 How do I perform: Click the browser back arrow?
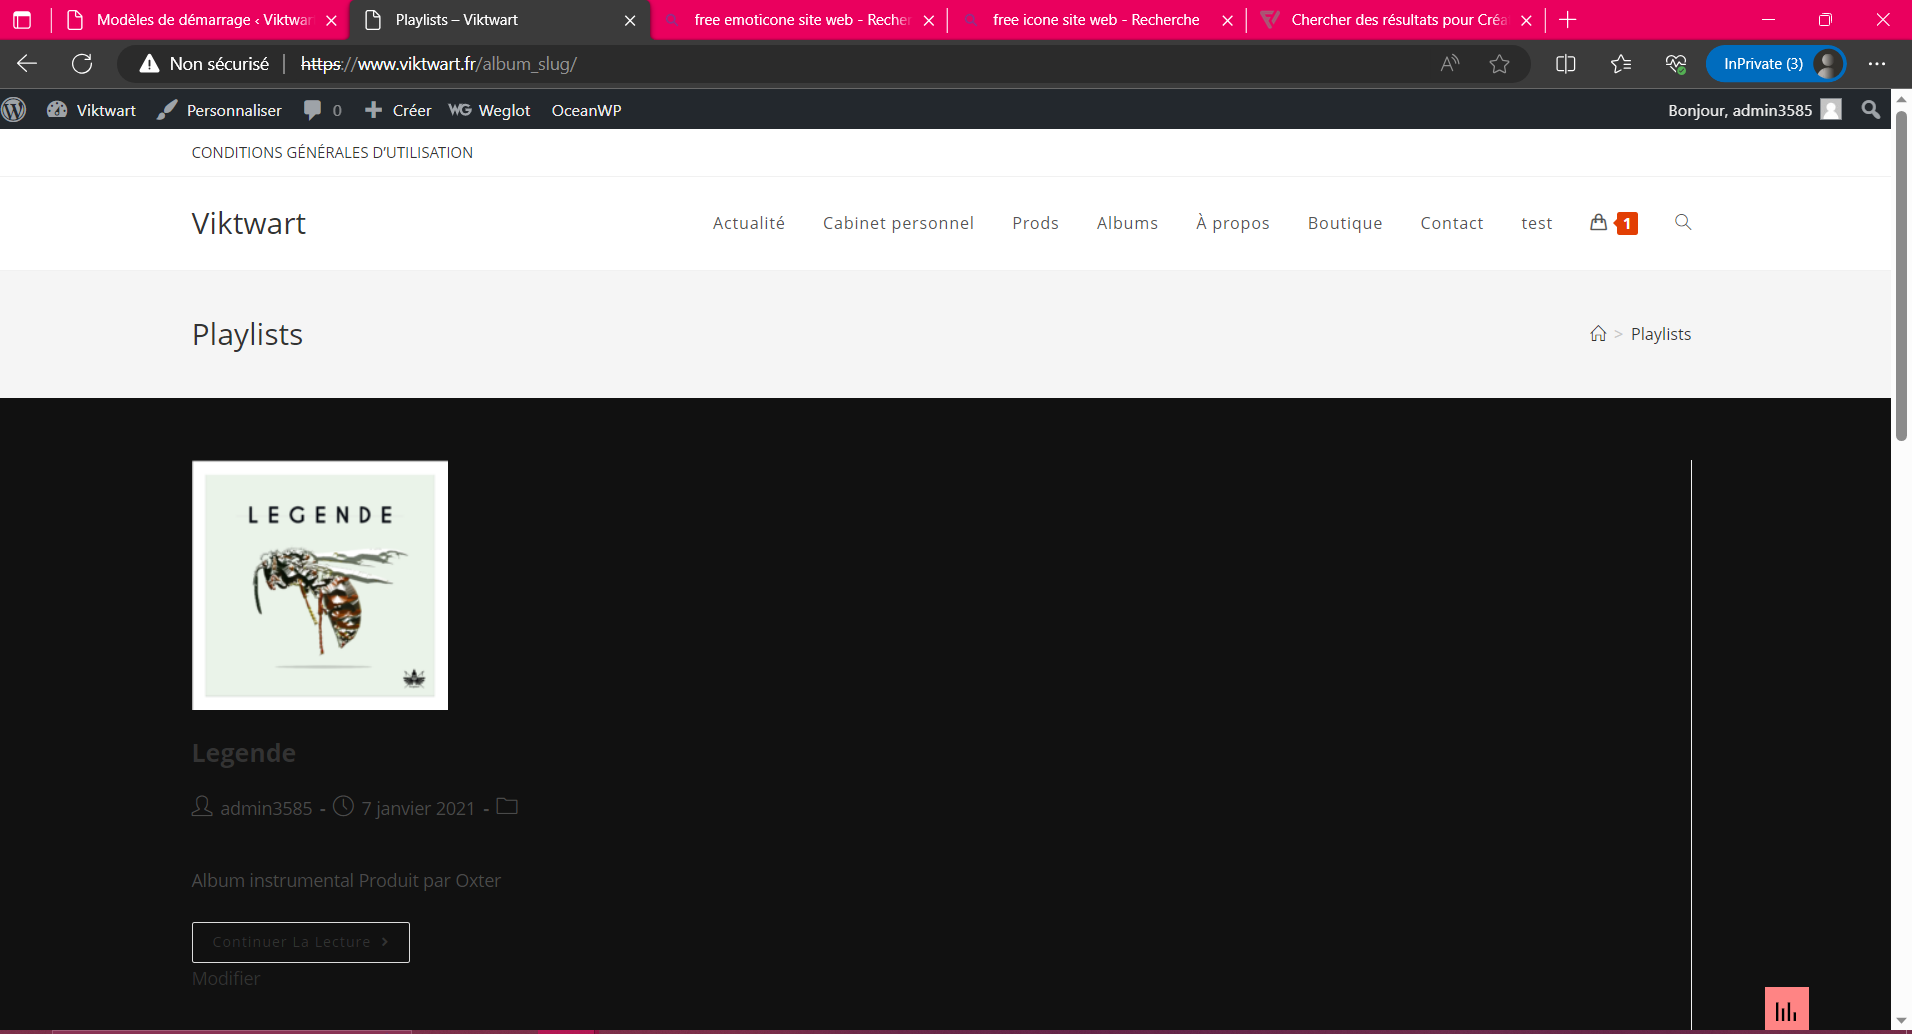point(27,64)
